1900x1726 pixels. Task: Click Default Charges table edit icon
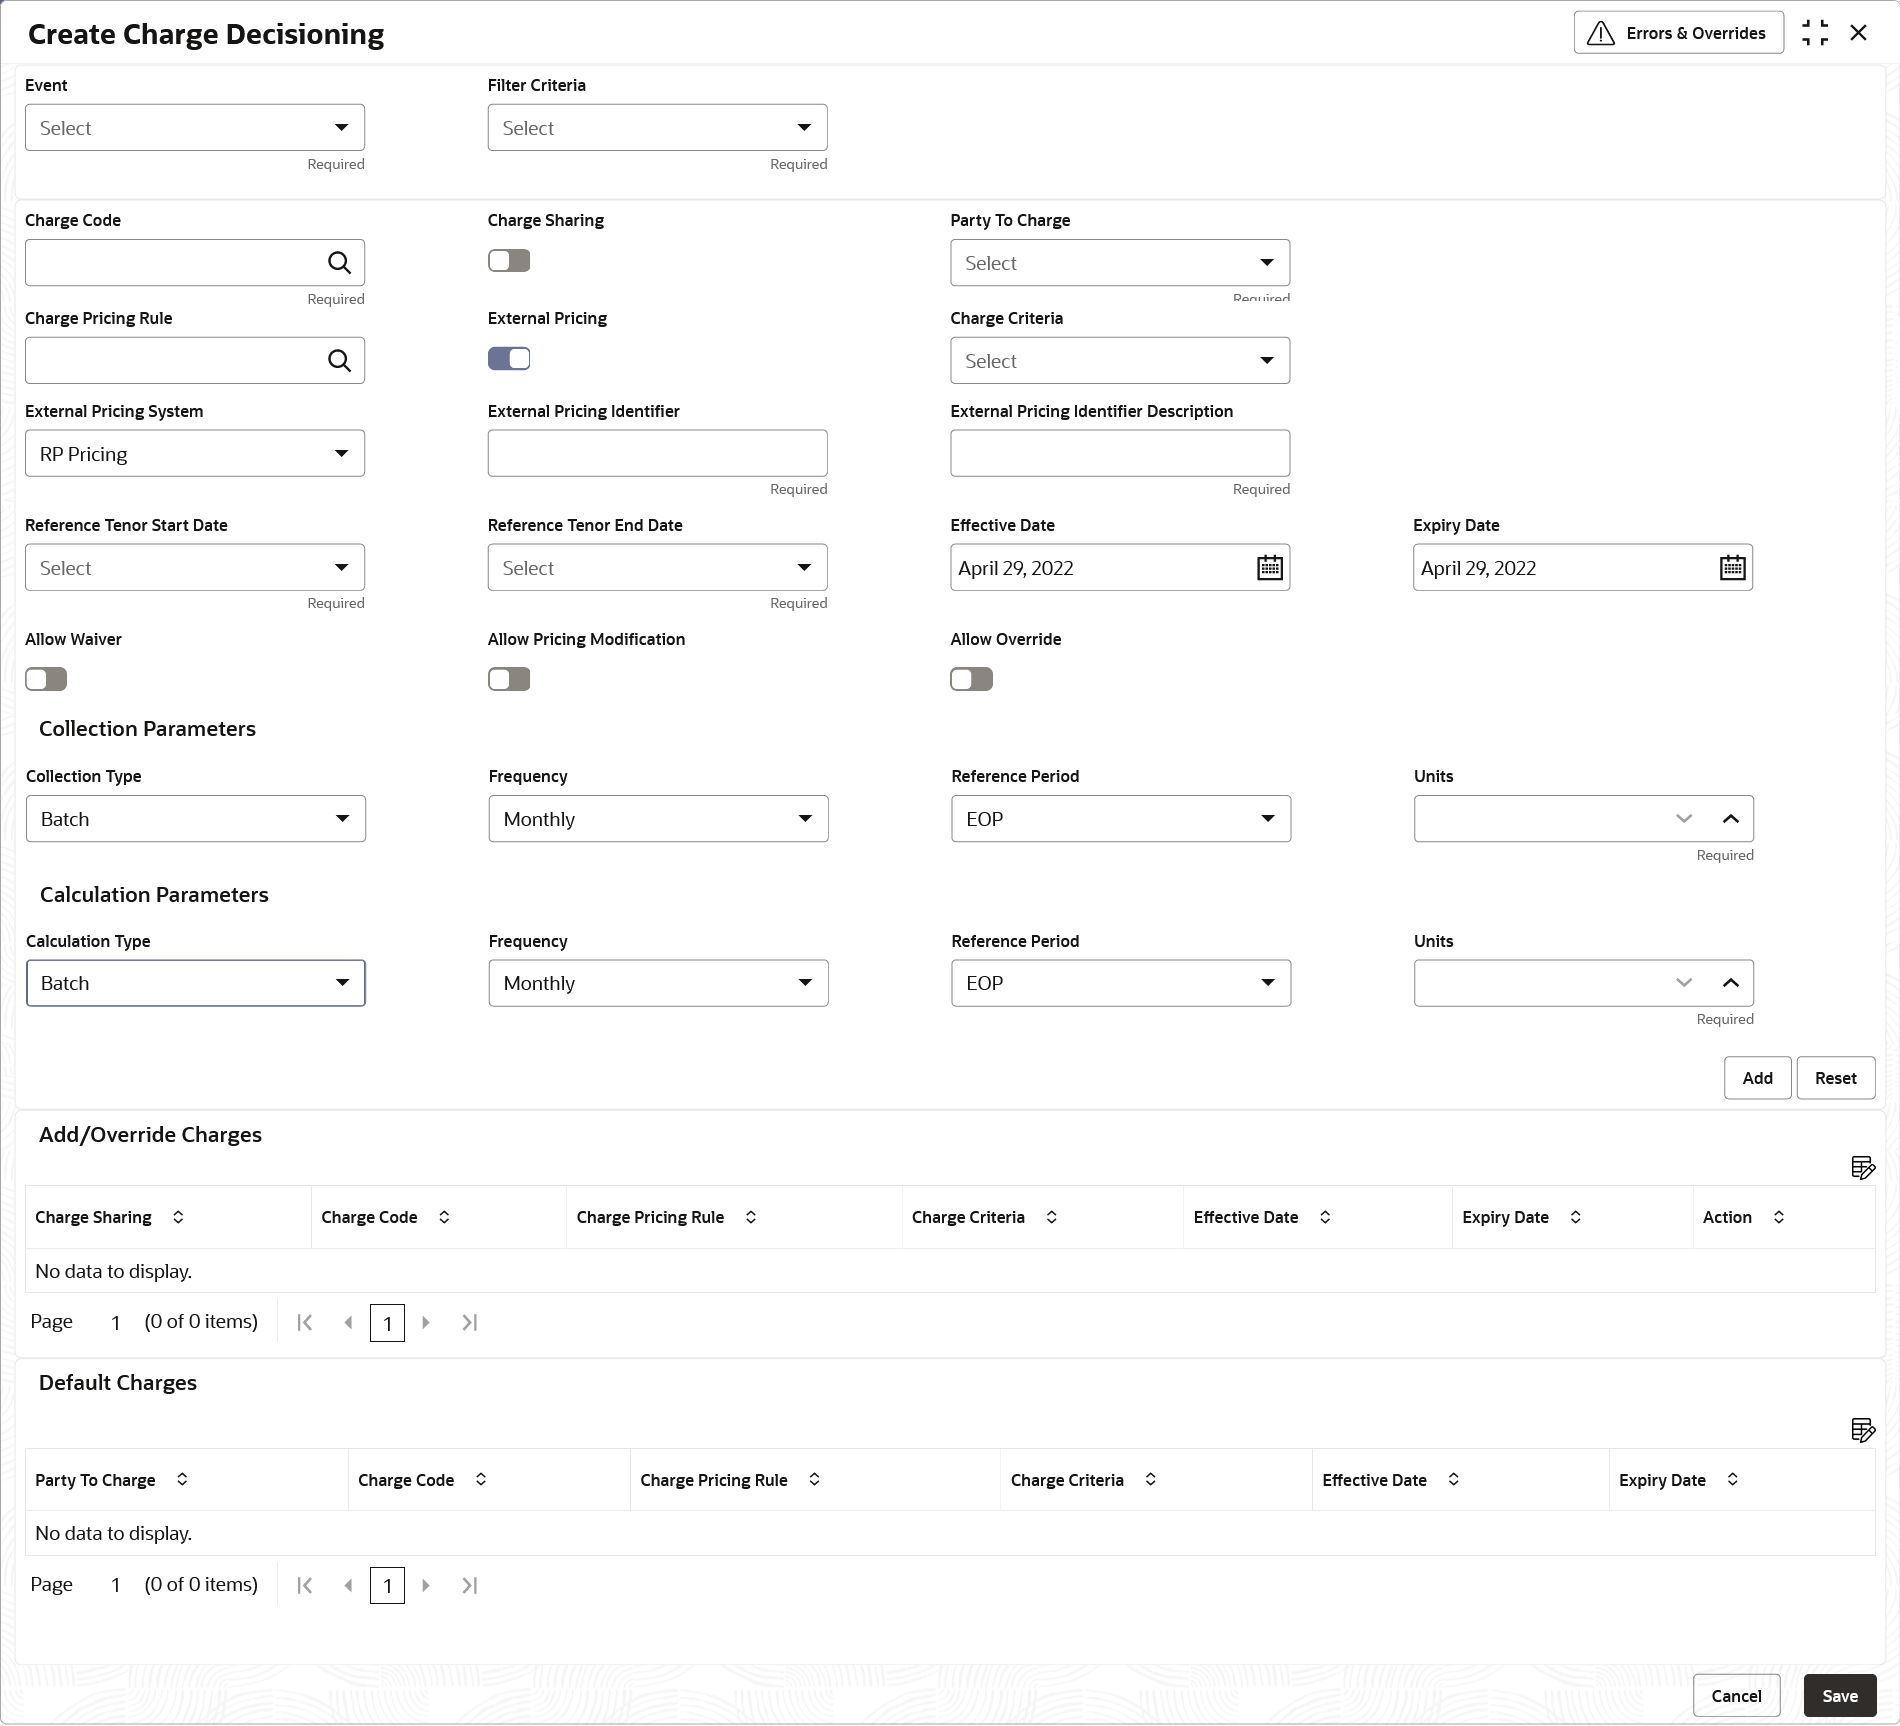[1862, 1430]
